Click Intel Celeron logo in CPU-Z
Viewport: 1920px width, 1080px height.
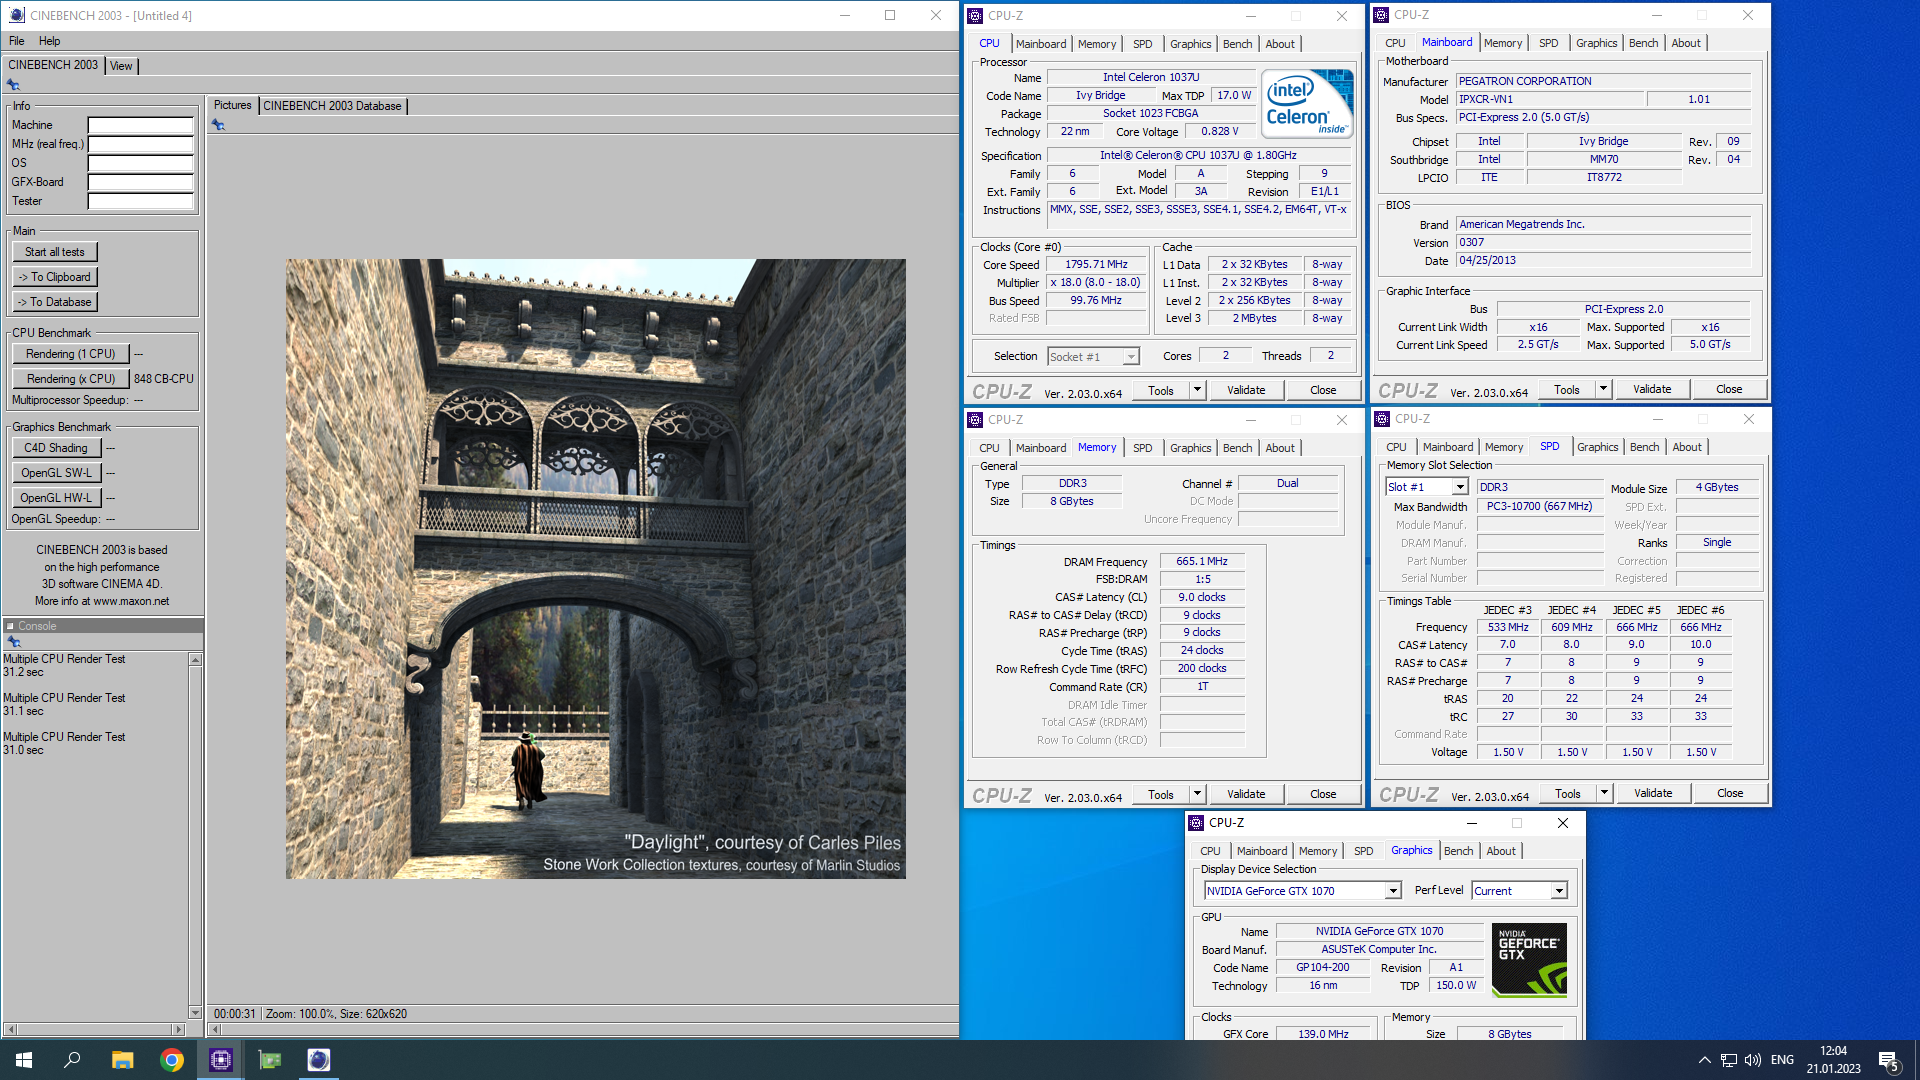(1308, 103)
